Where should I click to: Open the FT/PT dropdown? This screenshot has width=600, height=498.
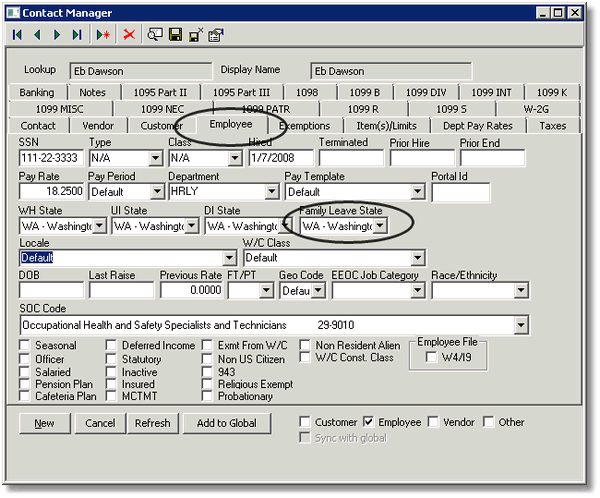(x=266, y=291)
